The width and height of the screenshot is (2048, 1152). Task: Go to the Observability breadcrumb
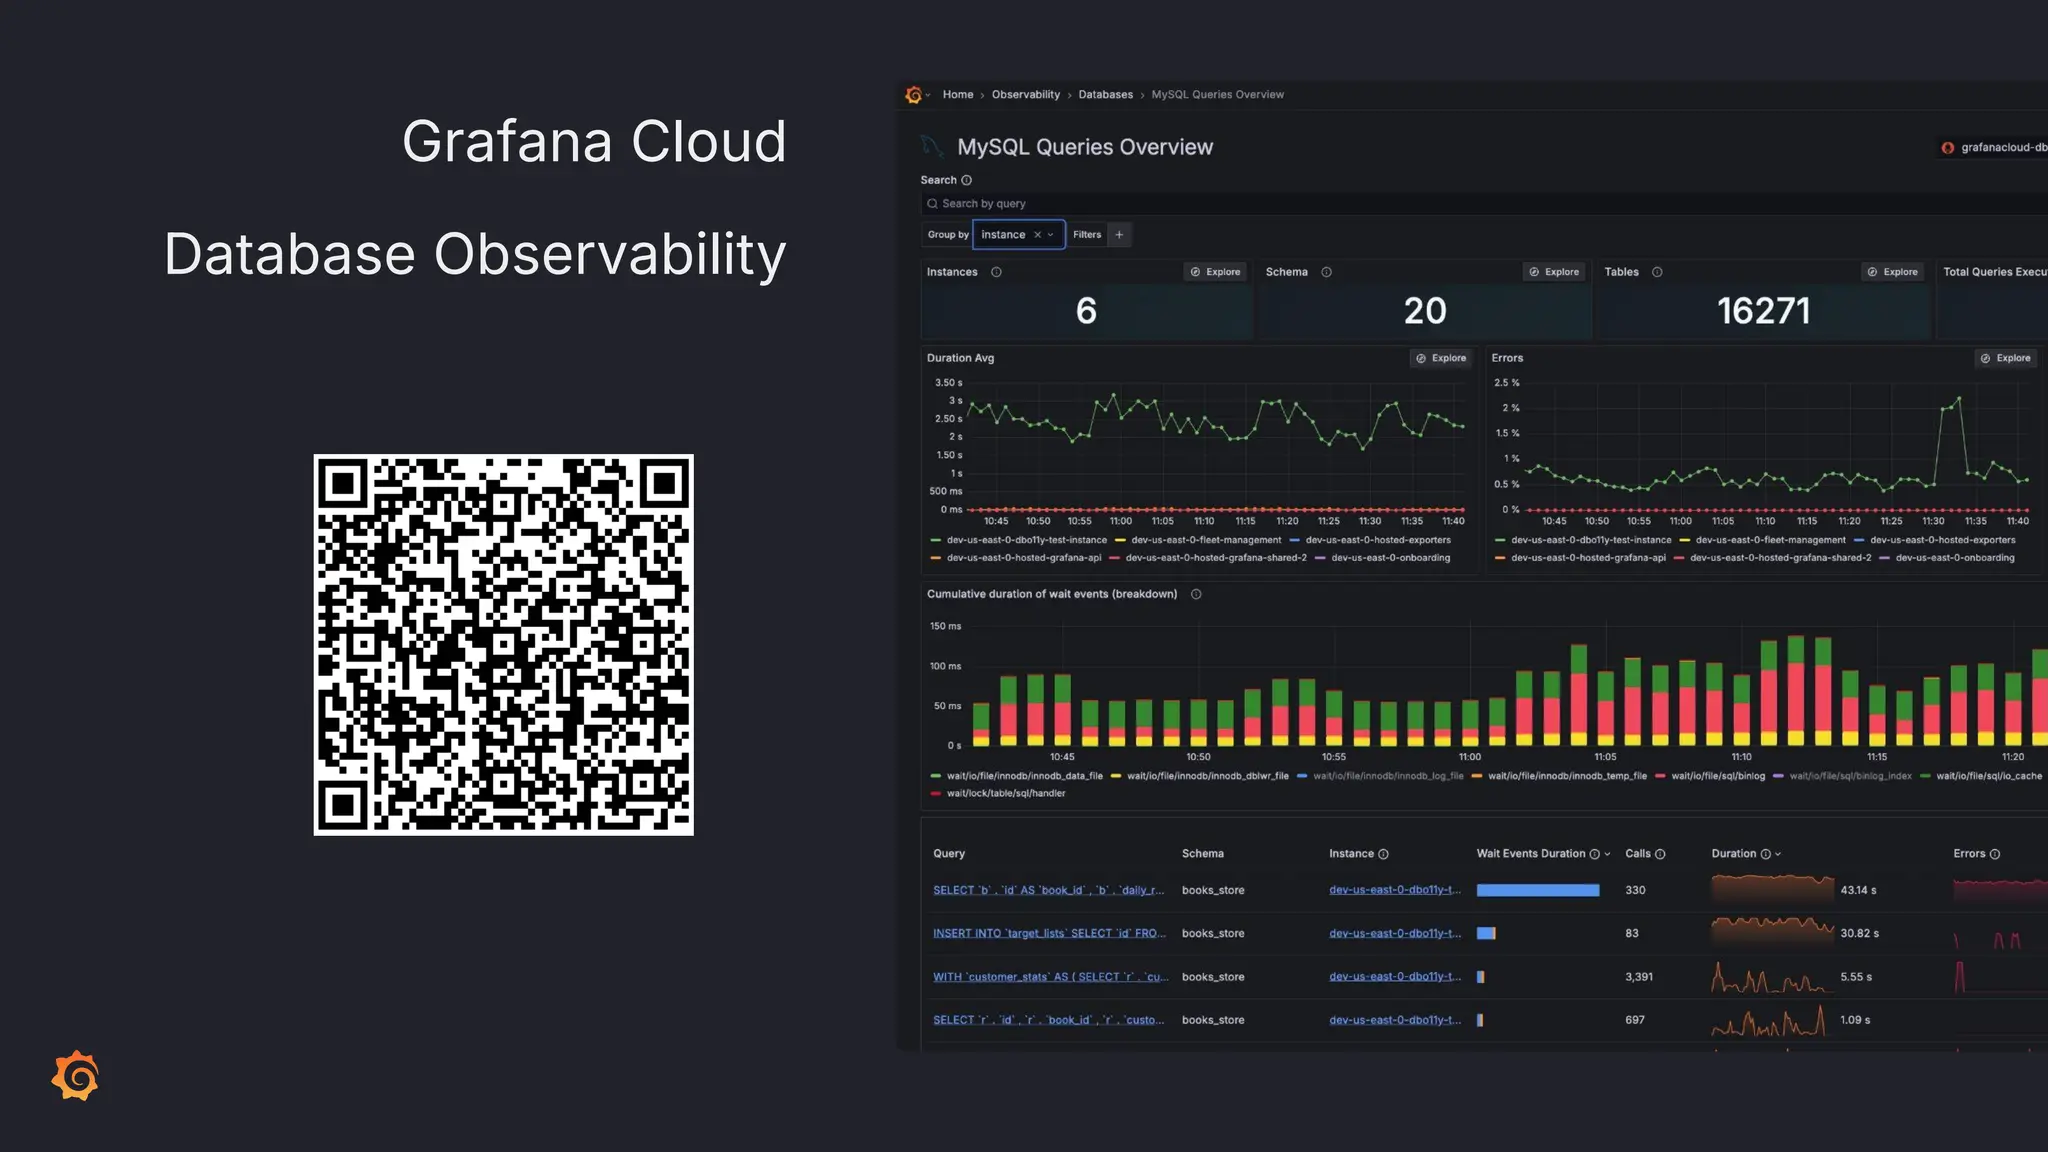(x=1025, y=95)
